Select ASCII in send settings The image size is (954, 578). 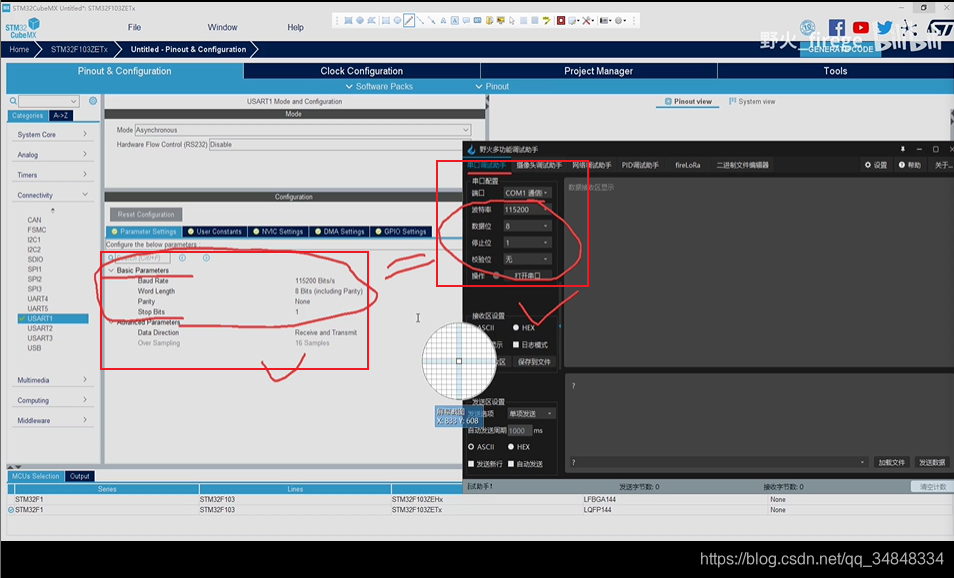tap(481, 447)
